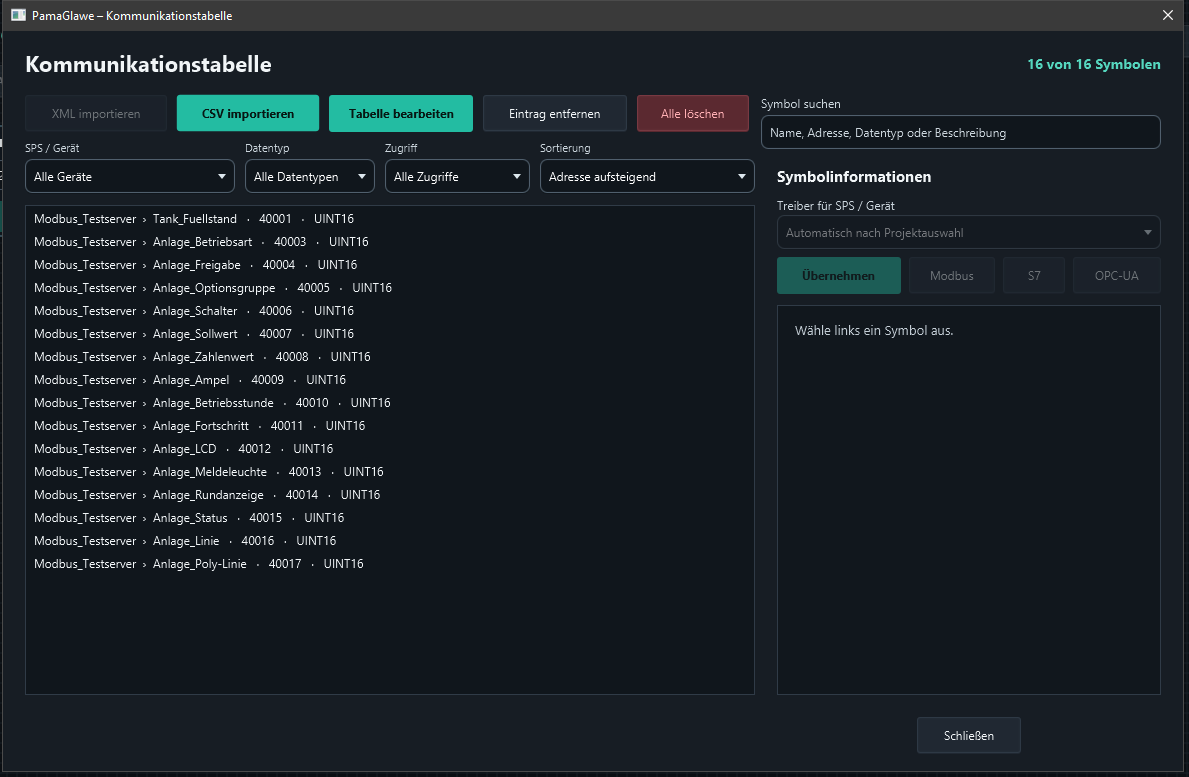This screenshot has height=777, width=1189.
Task: Select the Anlage_Betriebsart 40003 row
Action: pyautogui.click(x=390, y=242)
